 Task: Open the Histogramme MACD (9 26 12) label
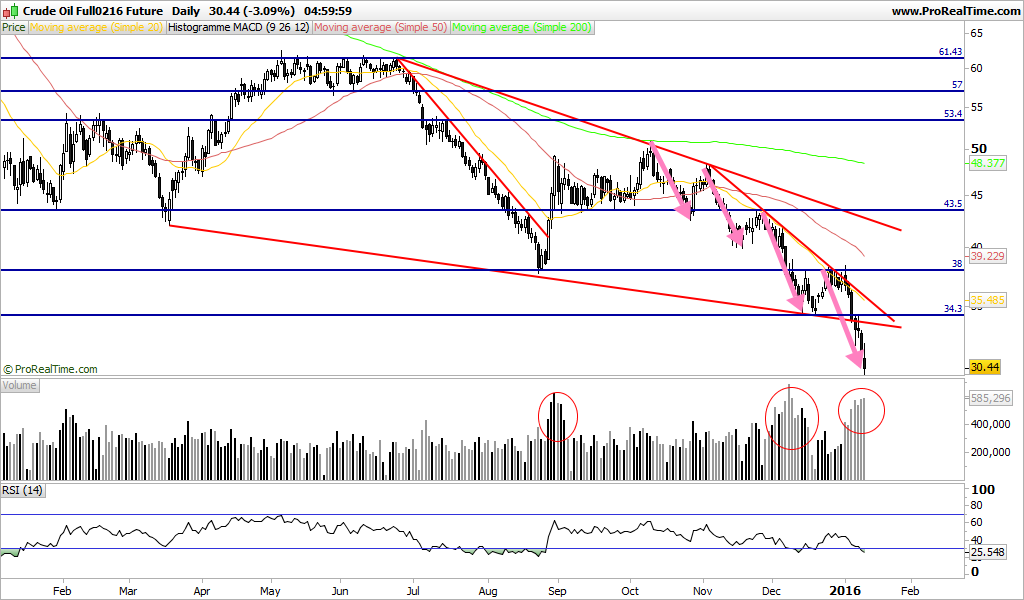238,27
